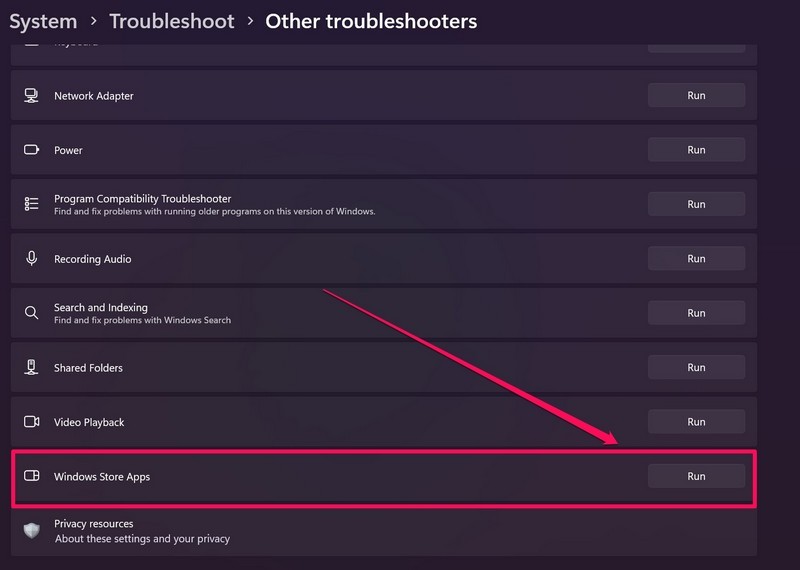Click the Shared Folders icon
Image resolution: width=800 pixels, height=570 pixels.
point(31,368)
